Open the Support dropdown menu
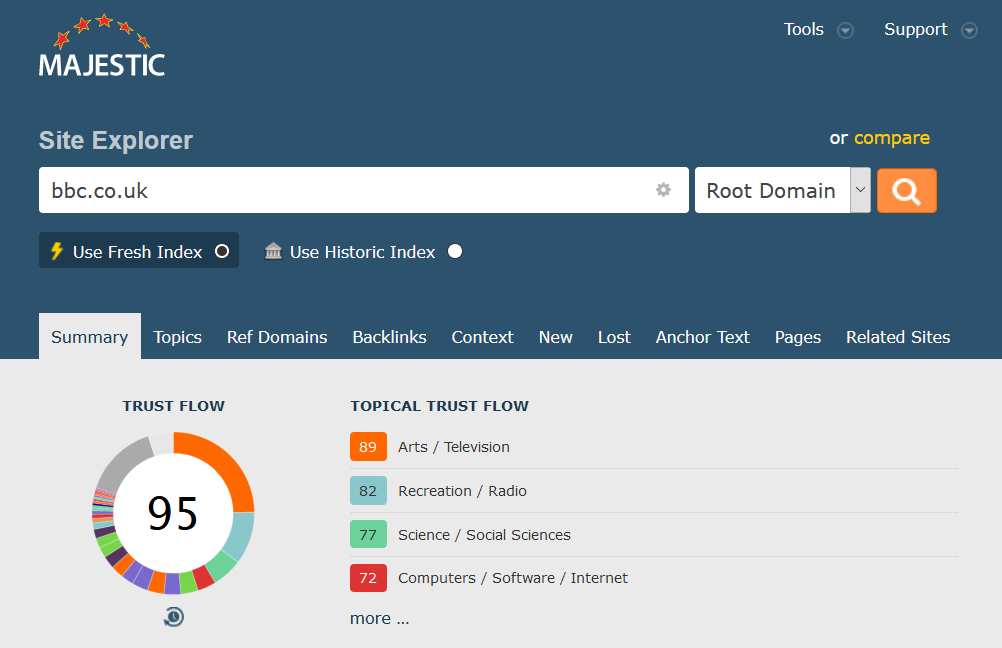This screenshot has width=1002, height=648. click(x=930, y=29)
